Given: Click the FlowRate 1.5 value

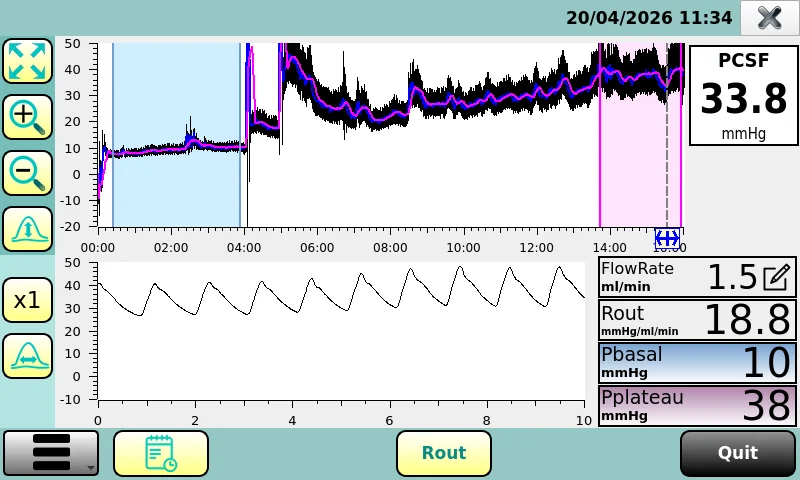Looking at the screenshot, I should pyautogui.click(x=732, y=277).
